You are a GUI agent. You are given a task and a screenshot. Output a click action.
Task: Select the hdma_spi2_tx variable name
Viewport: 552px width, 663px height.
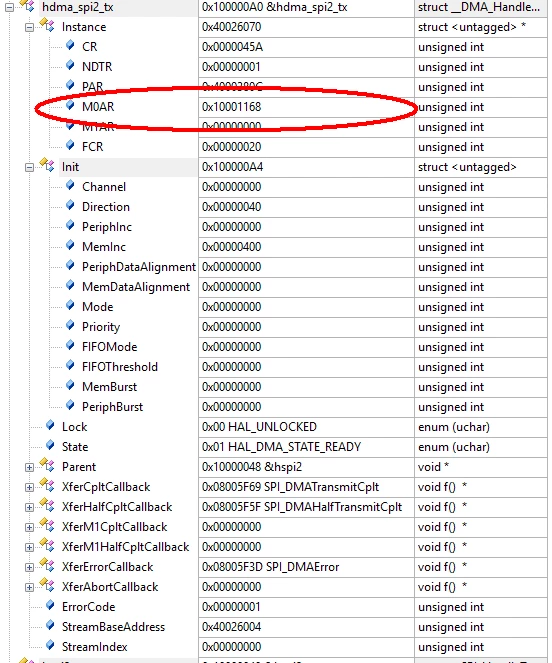click(x=77, y=8)
